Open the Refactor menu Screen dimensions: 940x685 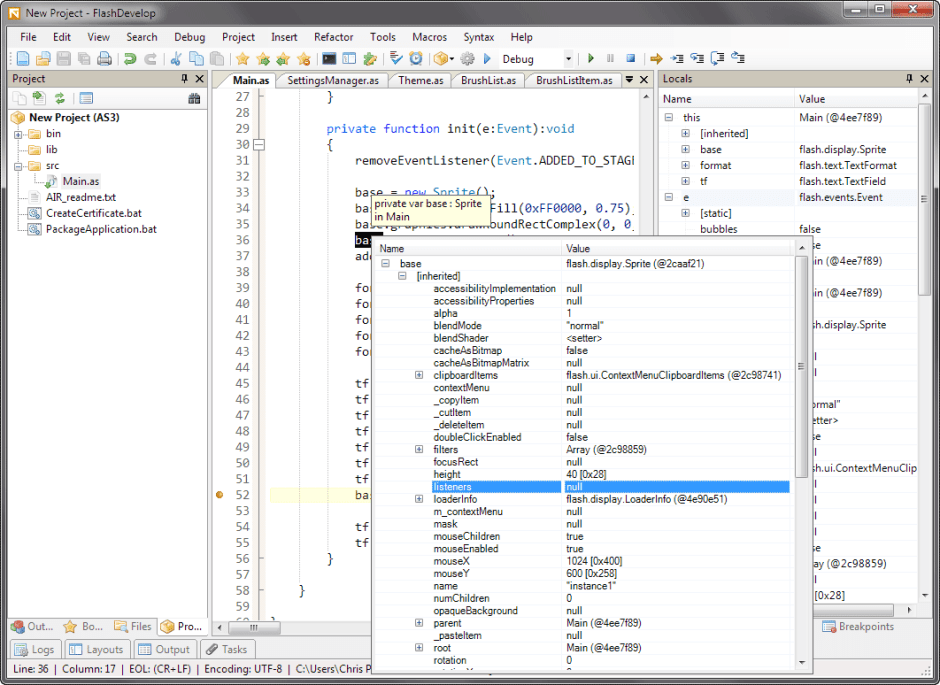coord(333,37)
